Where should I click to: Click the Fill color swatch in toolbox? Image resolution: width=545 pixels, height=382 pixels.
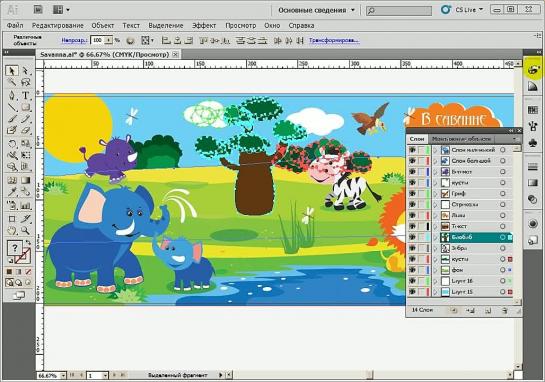tap(15, 248)
